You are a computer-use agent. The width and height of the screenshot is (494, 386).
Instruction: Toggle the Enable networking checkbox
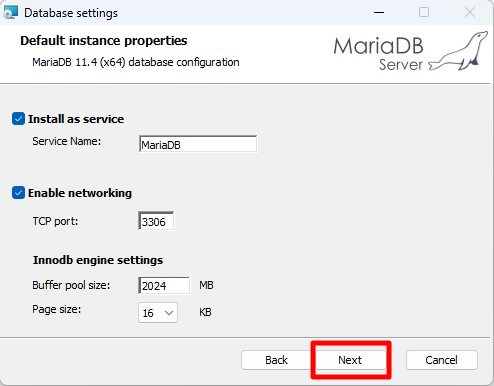[18, 193]
